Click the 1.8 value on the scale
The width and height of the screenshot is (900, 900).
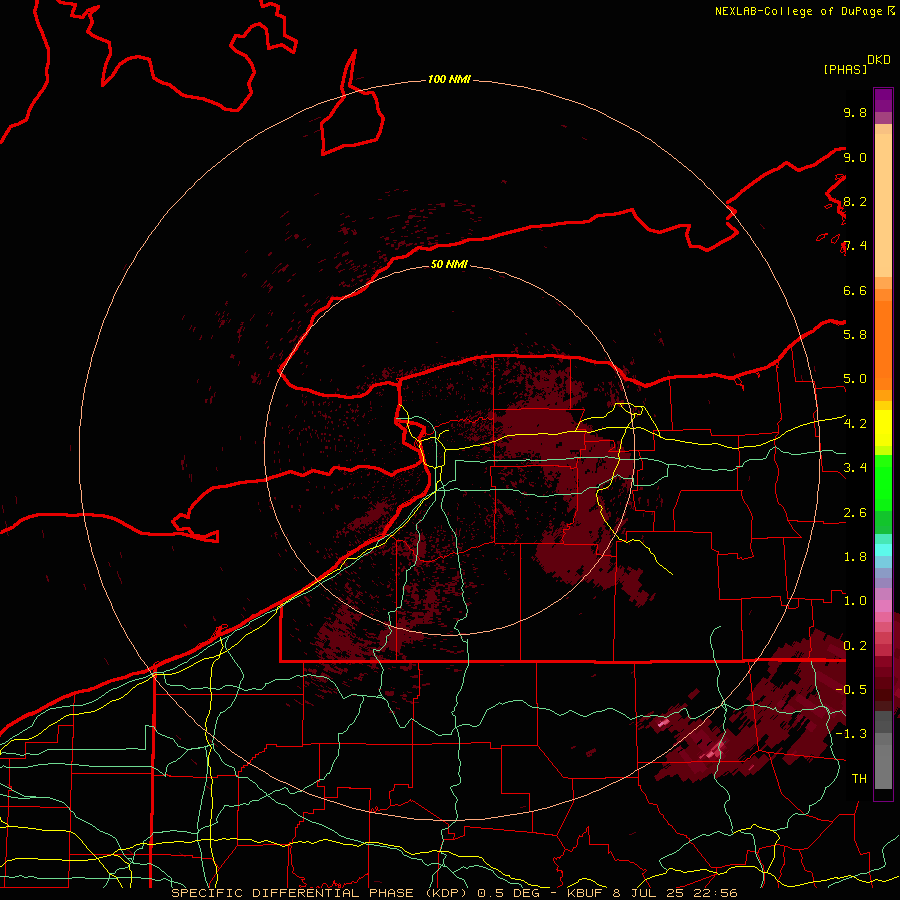855,557
